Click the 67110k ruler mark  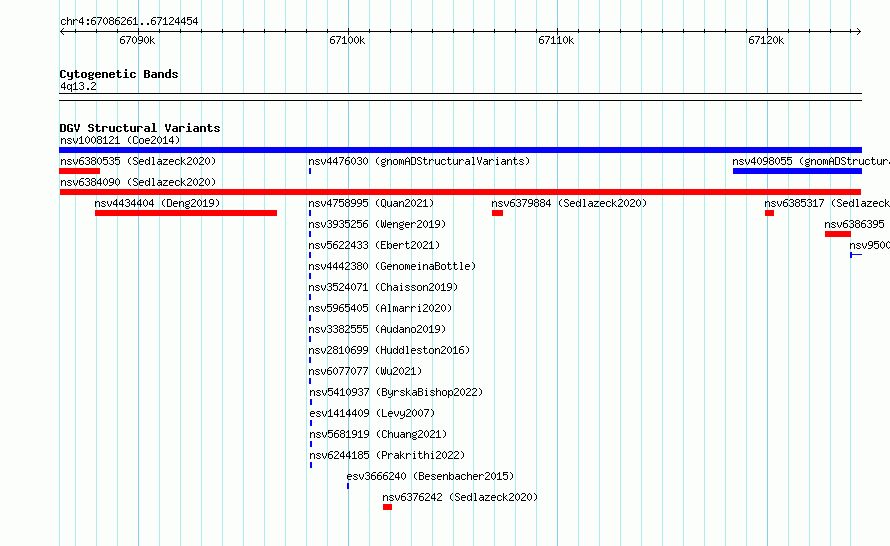pyautogui.click(x=556, y=40)
